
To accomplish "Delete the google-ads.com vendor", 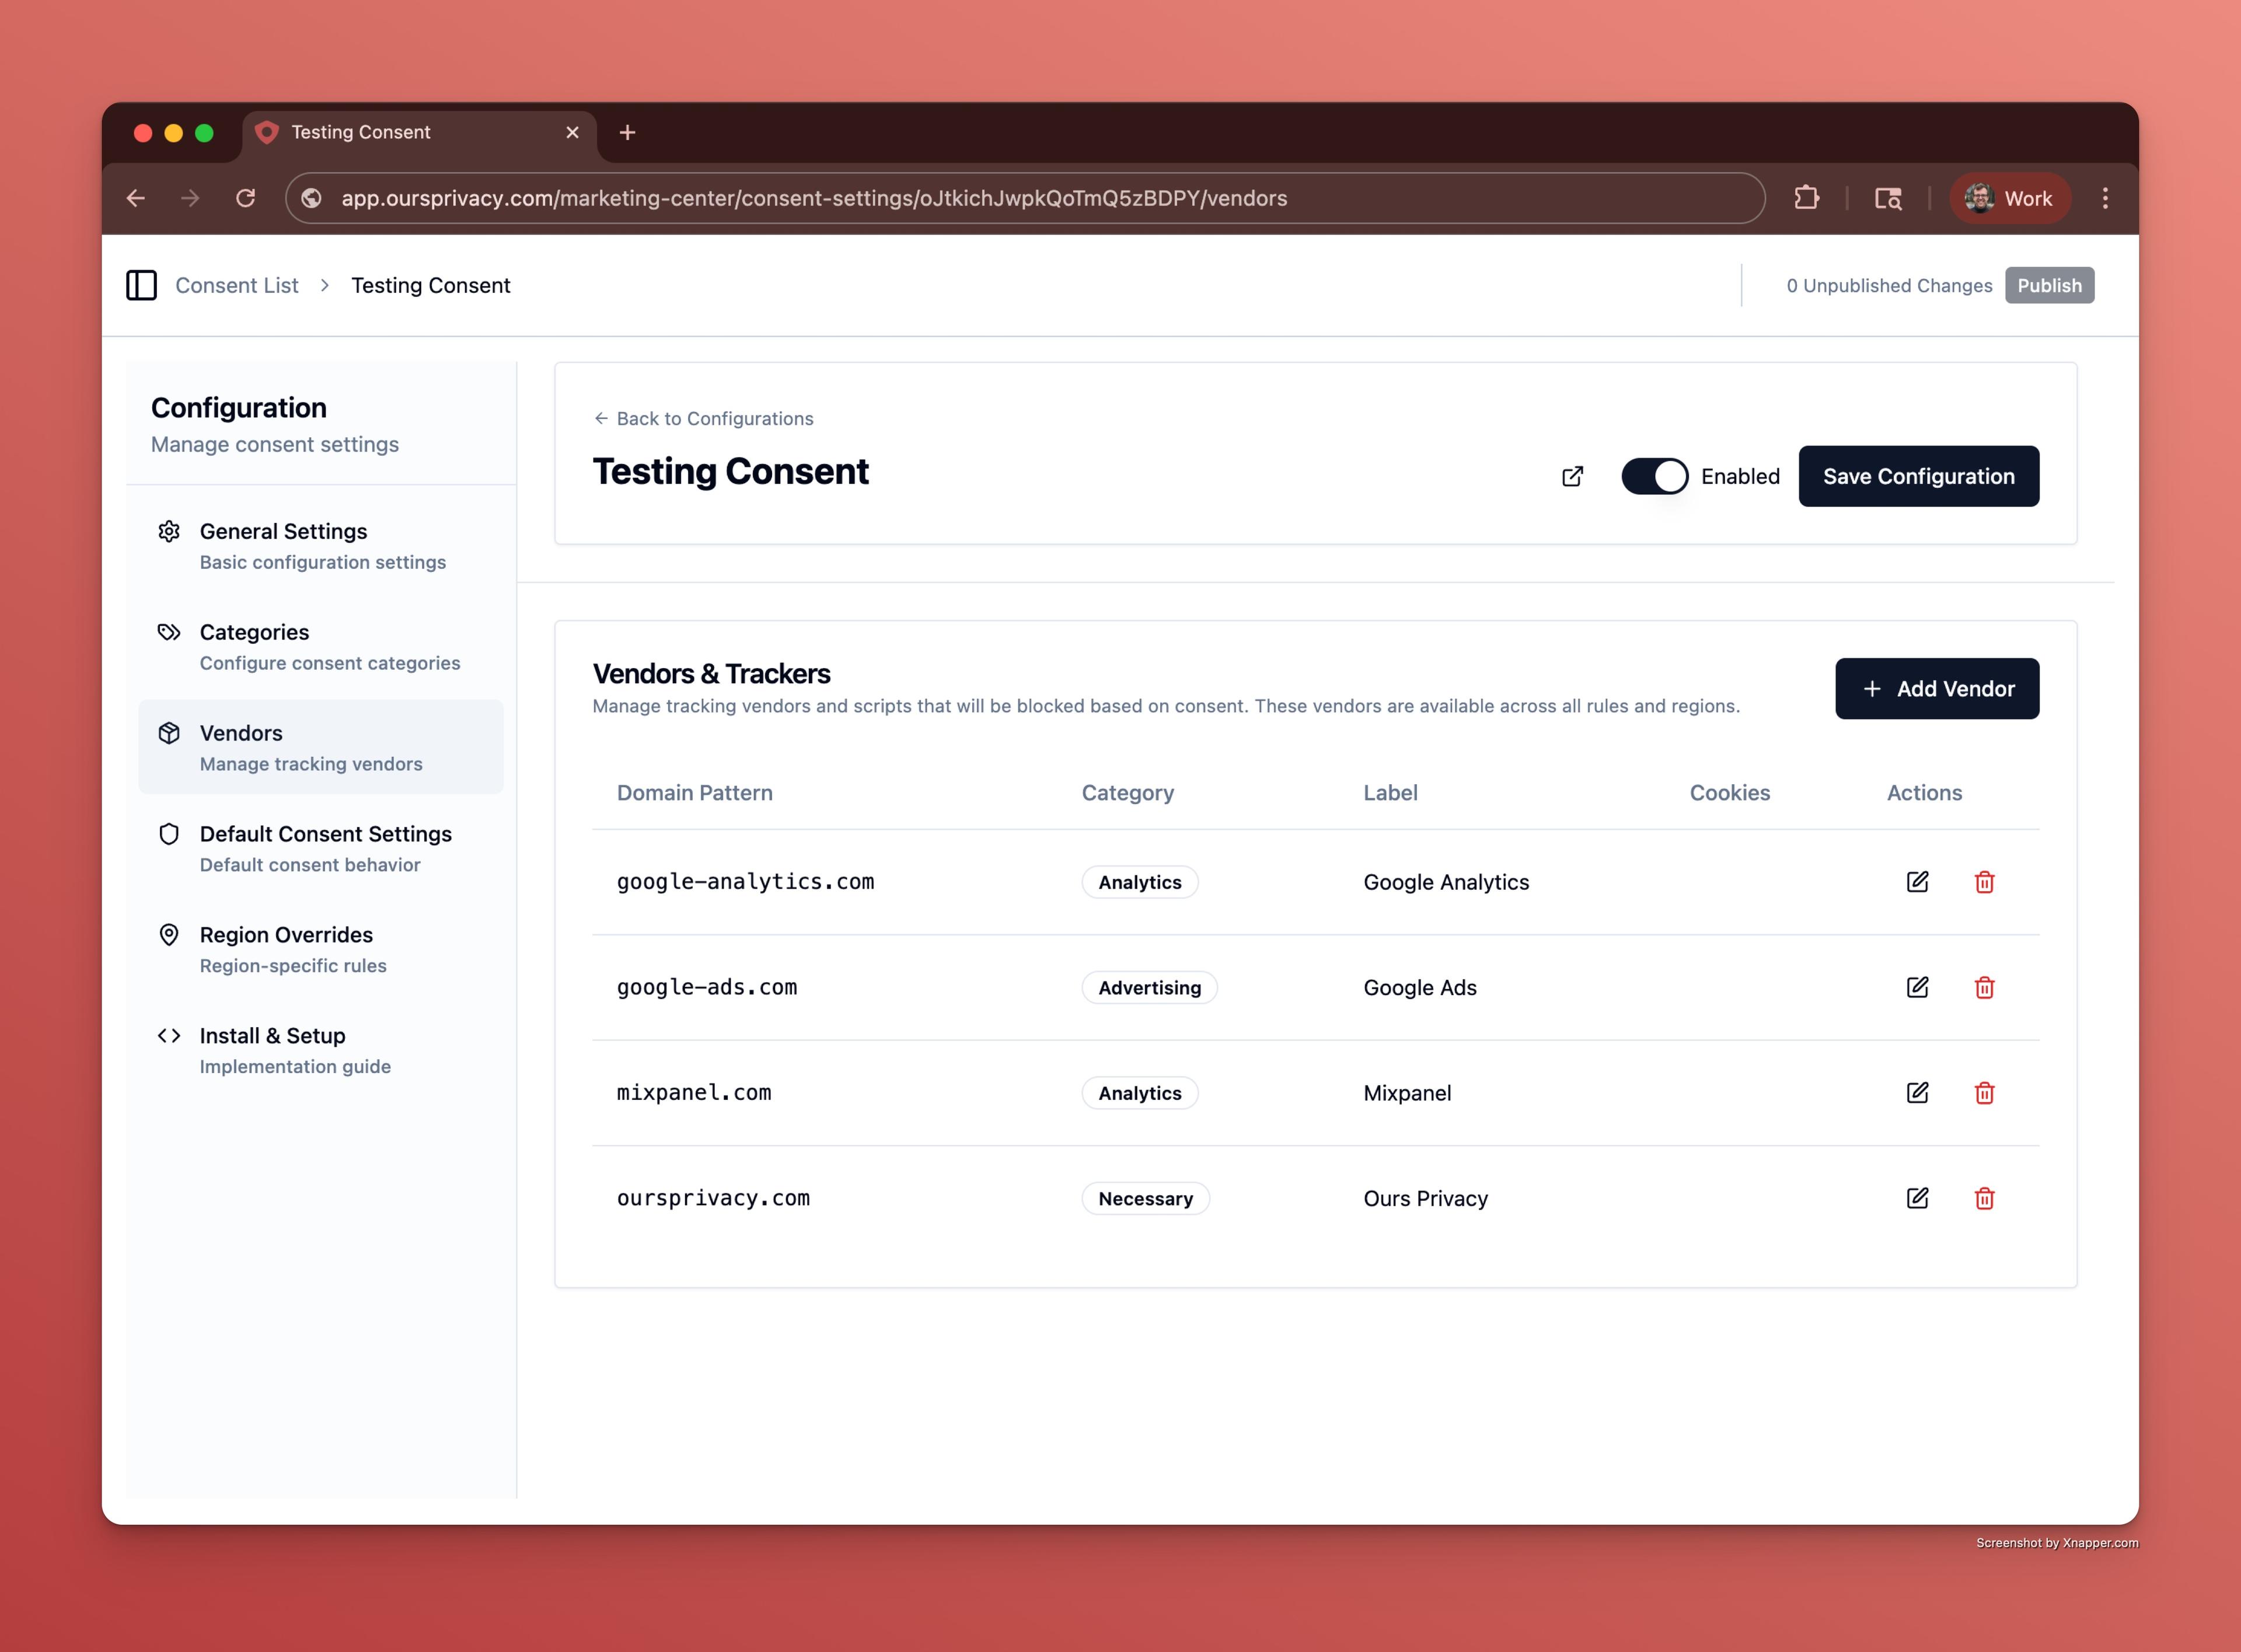I will (1984, 988).
